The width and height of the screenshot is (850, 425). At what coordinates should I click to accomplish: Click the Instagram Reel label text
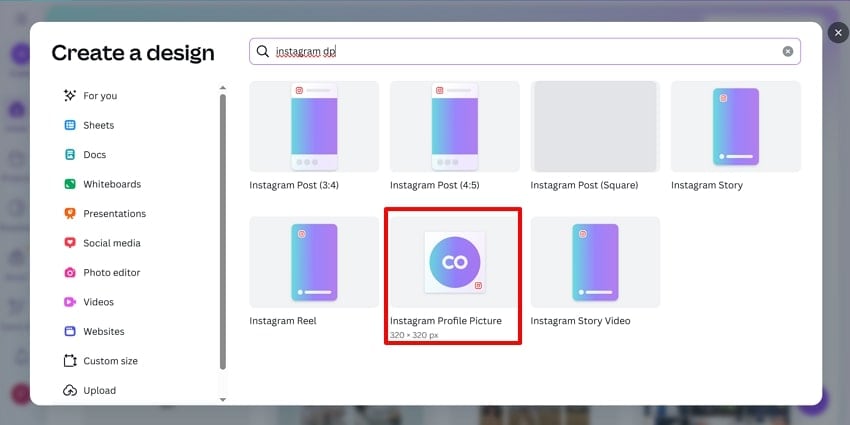283,321
